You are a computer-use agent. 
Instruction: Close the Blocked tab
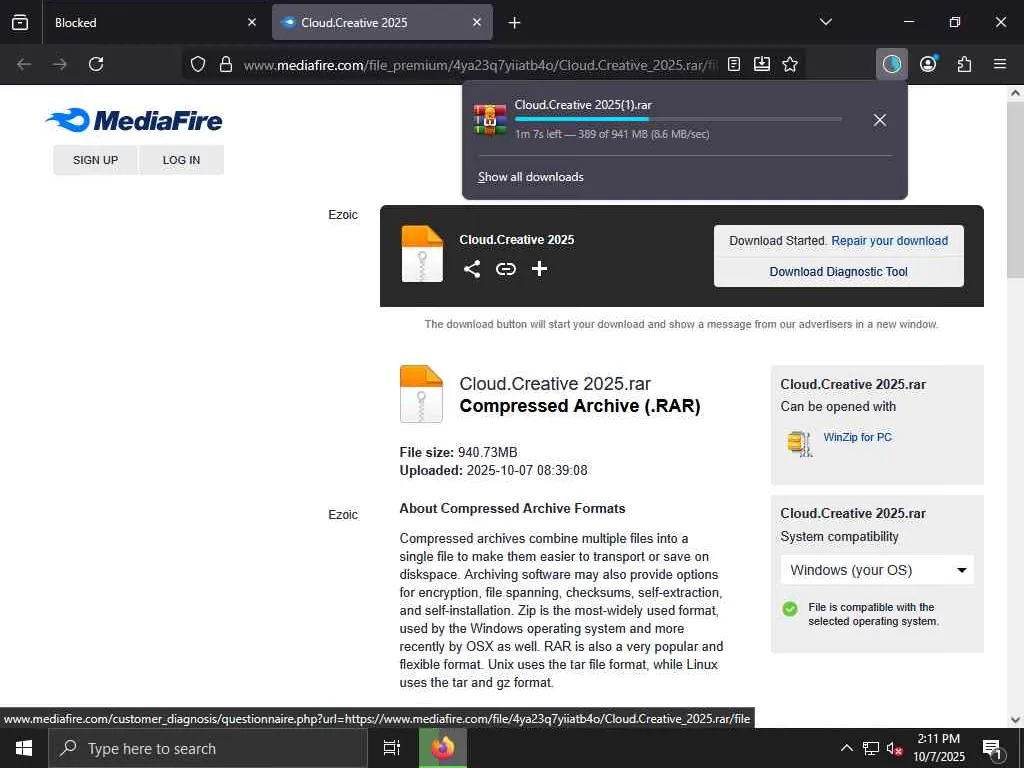pyautogui.click(x=252, y=22)
